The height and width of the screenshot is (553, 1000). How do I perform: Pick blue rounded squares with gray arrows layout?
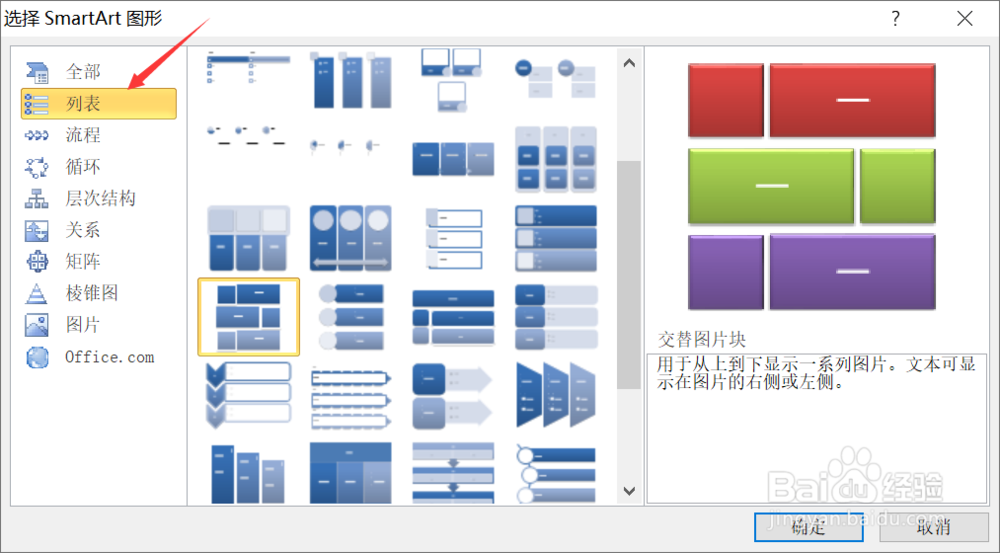tap(453, 396)
